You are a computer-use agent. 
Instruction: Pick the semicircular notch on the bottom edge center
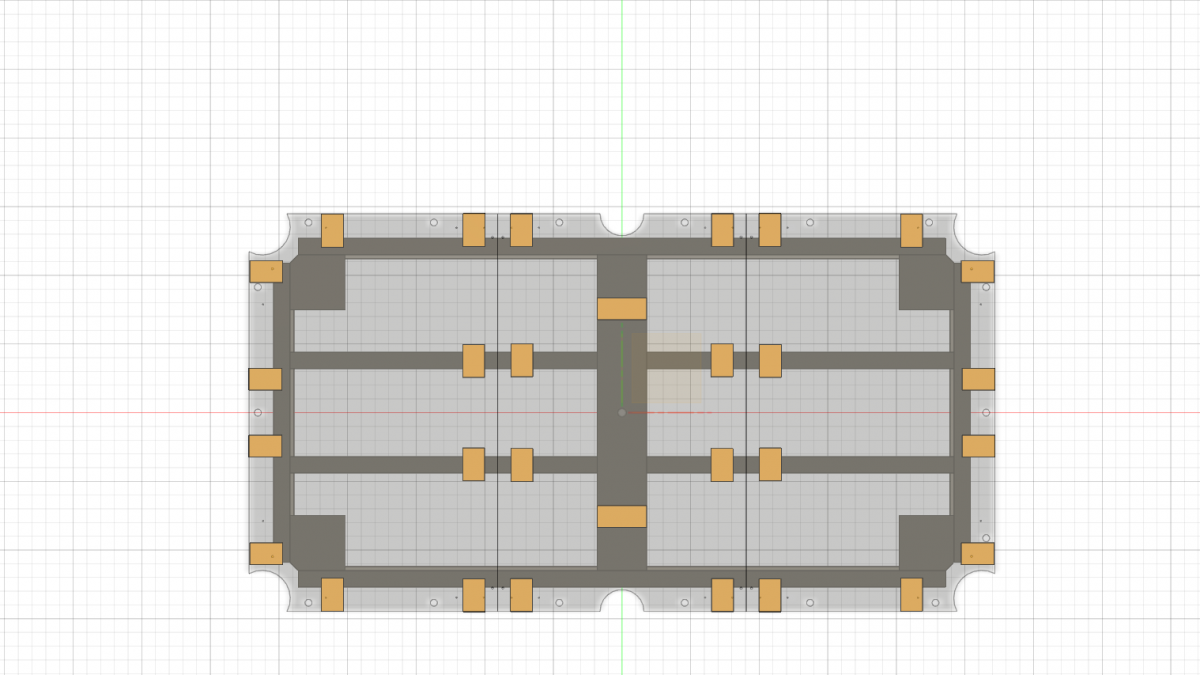[622, 600]
